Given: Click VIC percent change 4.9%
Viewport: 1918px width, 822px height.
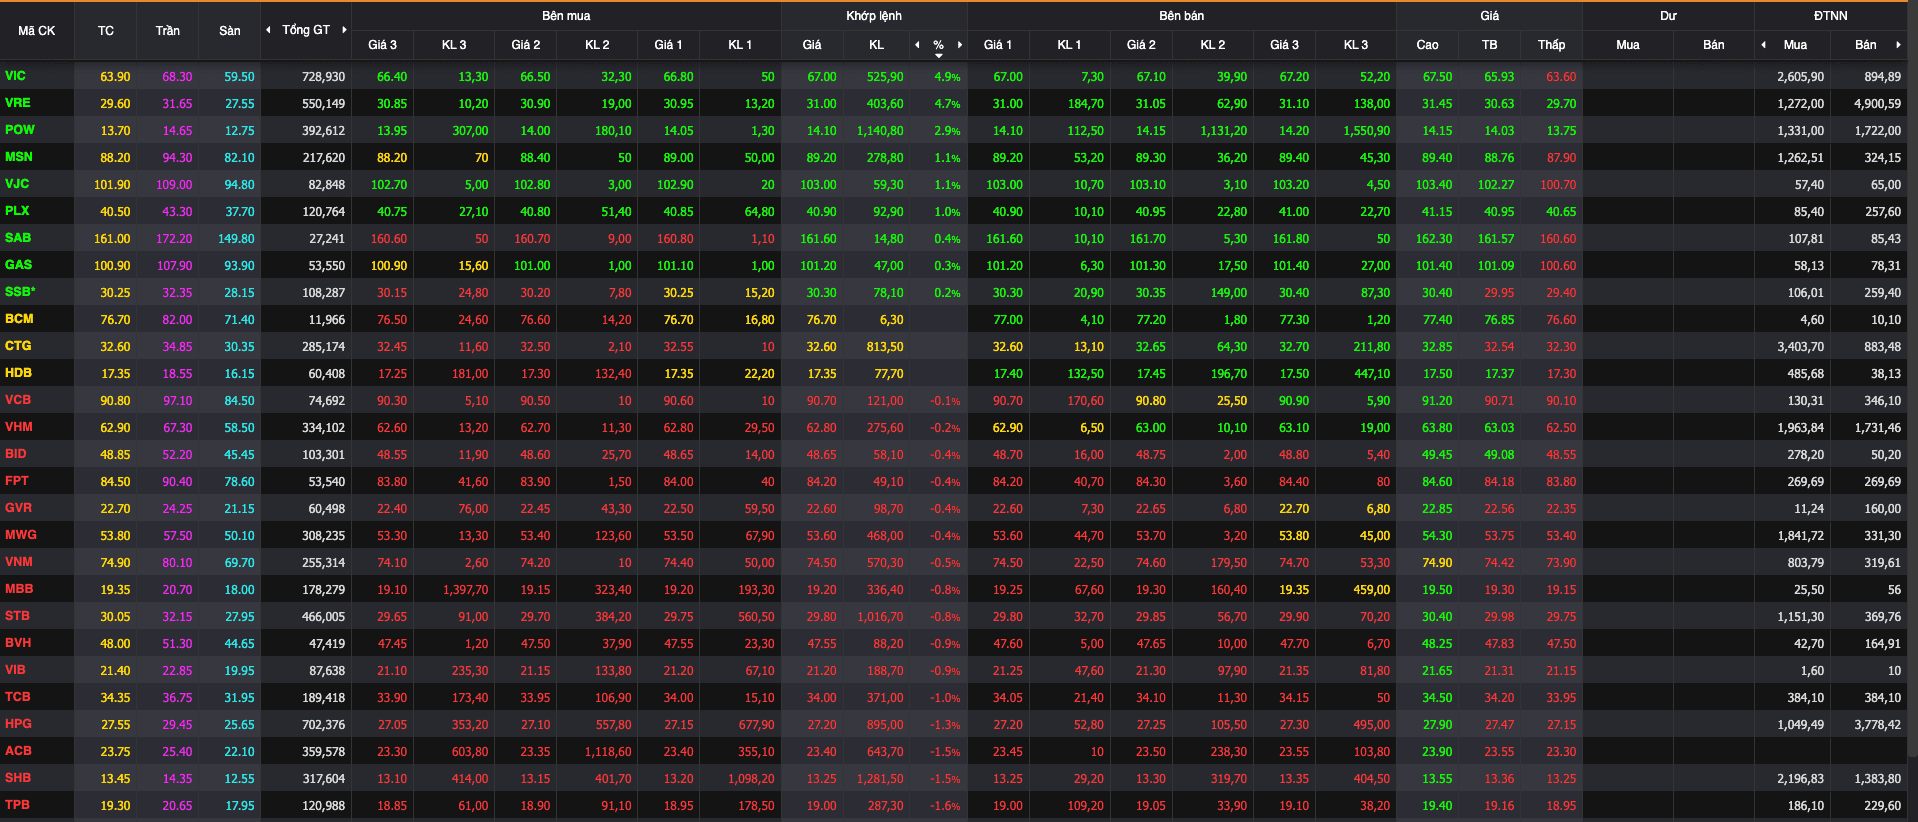Looking at the screenshot, I should 947,77.
